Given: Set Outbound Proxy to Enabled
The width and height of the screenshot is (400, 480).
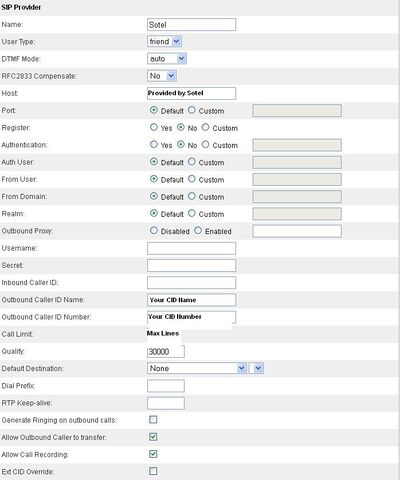Looking at the screenshot, I should click(x=198, y=230).
